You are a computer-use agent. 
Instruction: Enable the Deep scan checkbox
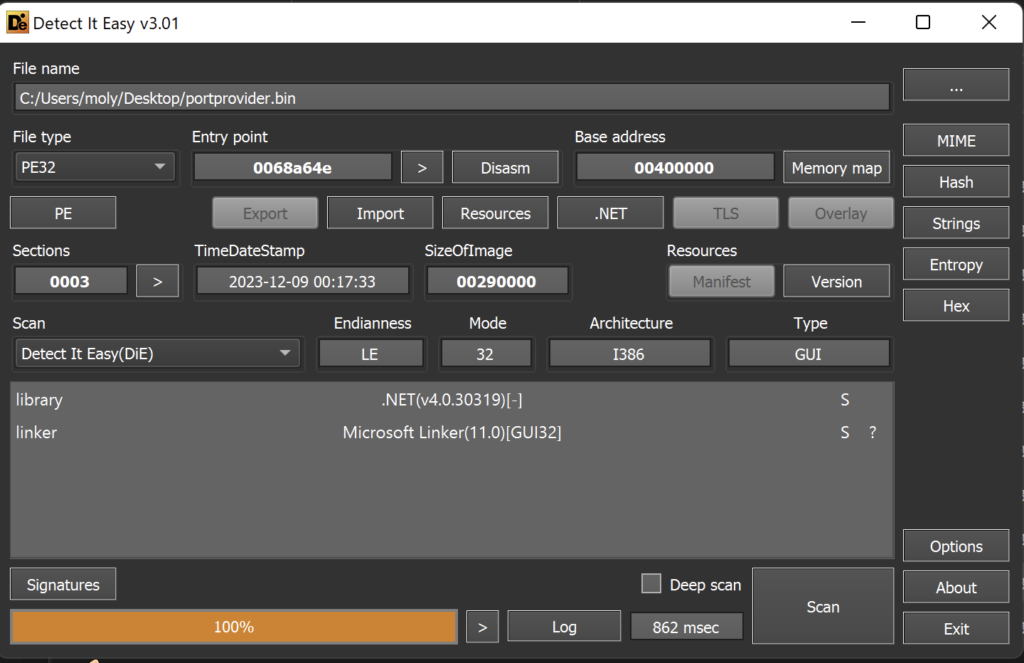tap(651, 584)
